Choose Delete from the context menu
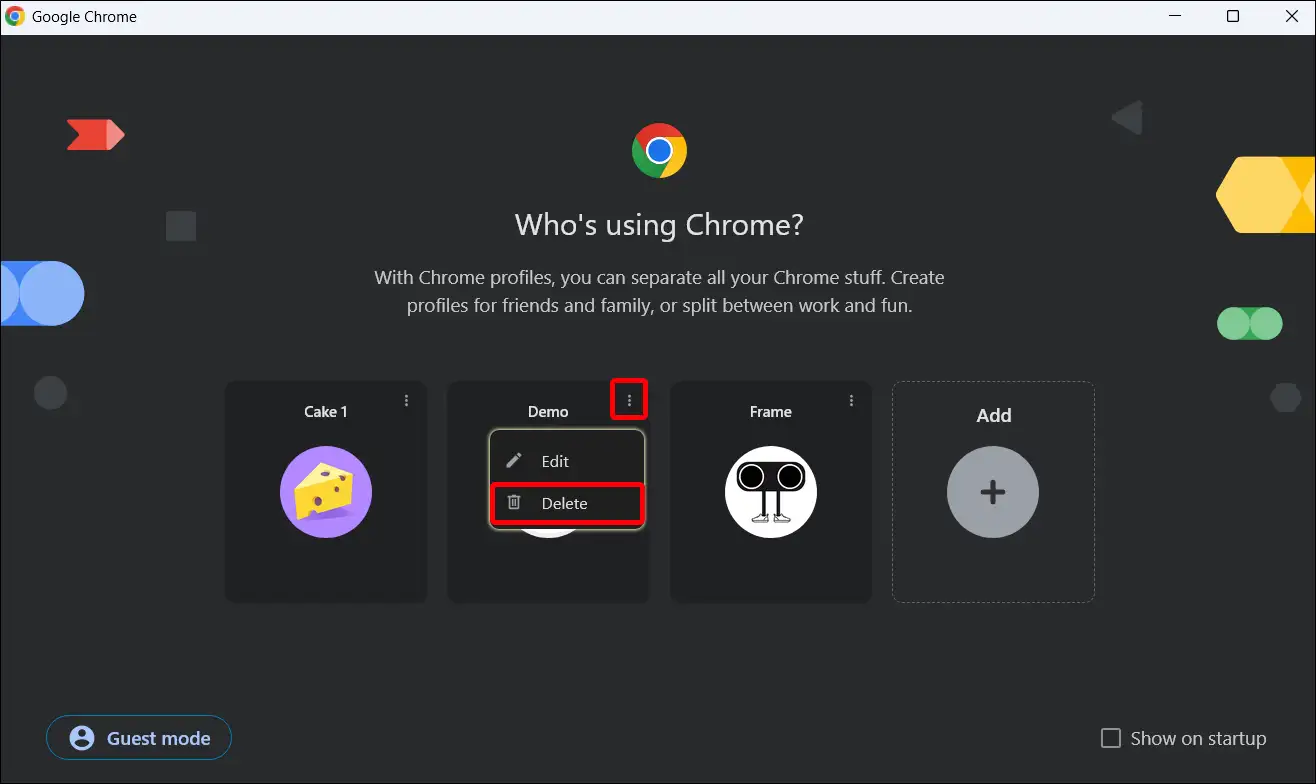Image resolution: width=1316 pixels, height=784 pixels. pos(567,503)
